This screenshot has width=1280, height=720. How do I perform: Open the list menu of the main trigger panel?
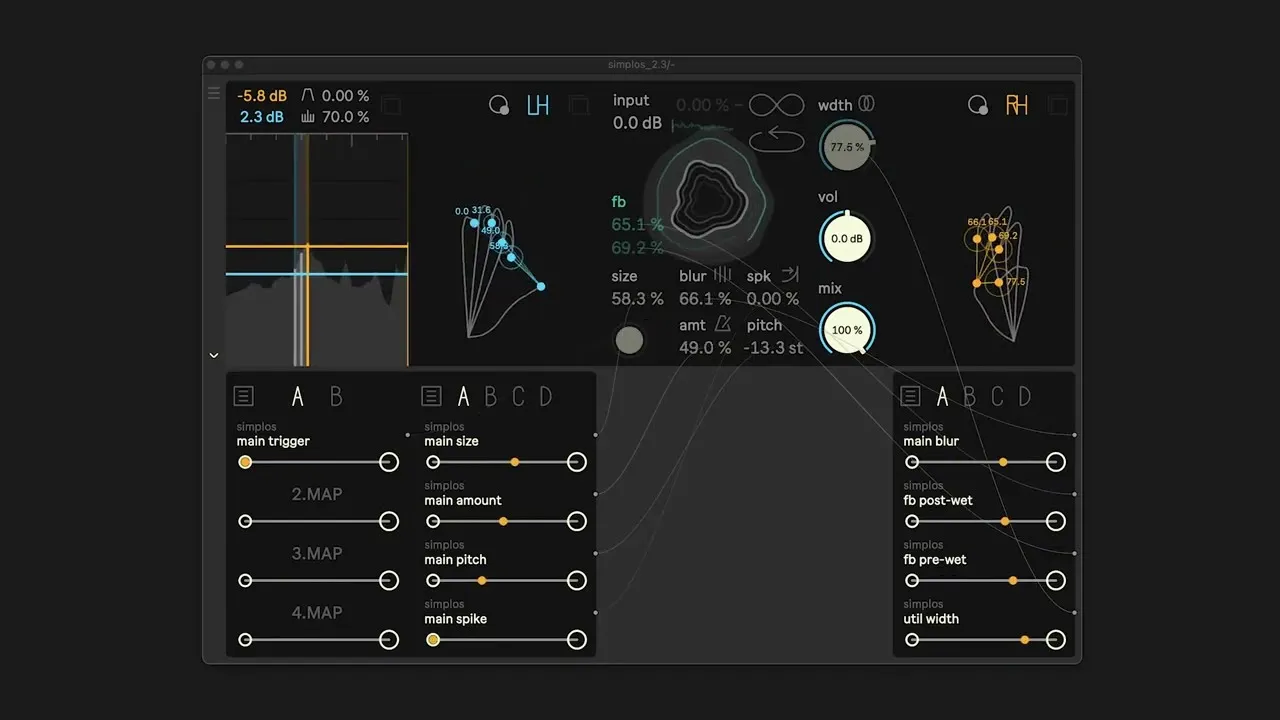[x=243, y=396]
